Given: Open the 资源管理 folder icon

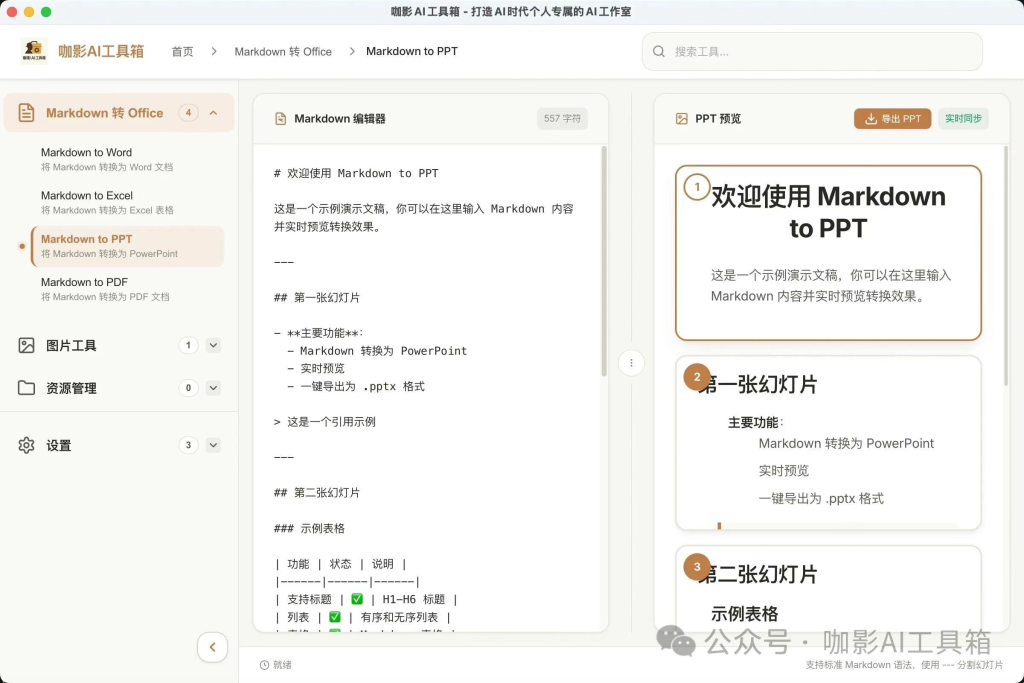Looking at the screenshot, I should (26, 388).
